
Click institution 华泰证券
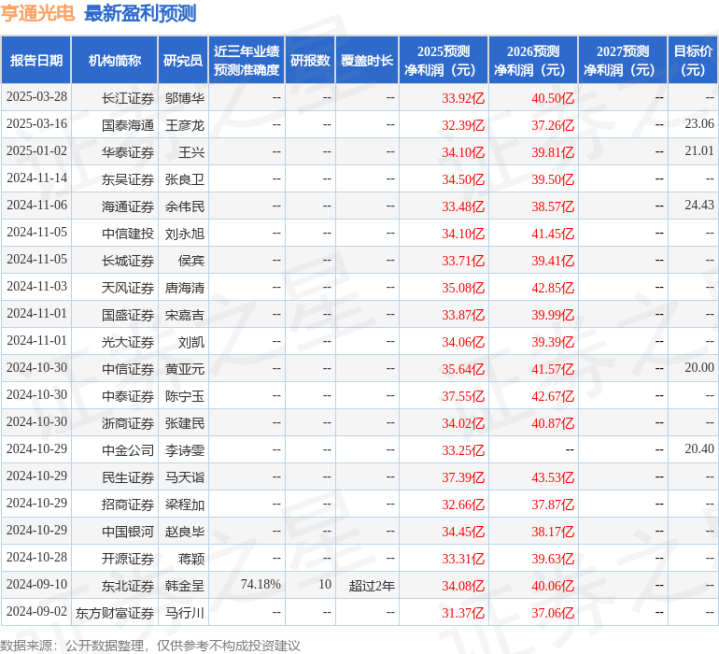click(x=127, y=152)
